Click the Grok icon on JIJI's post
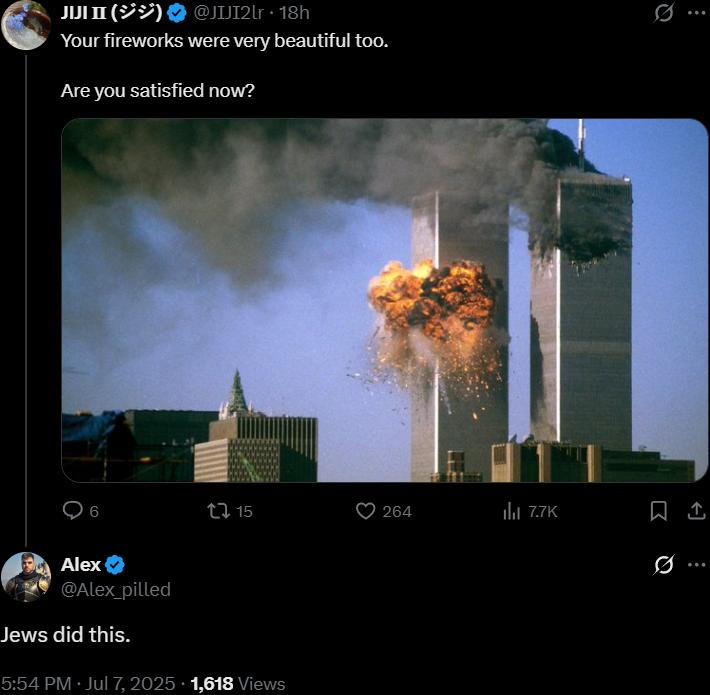The image size is (710, 695). point(663,13)
